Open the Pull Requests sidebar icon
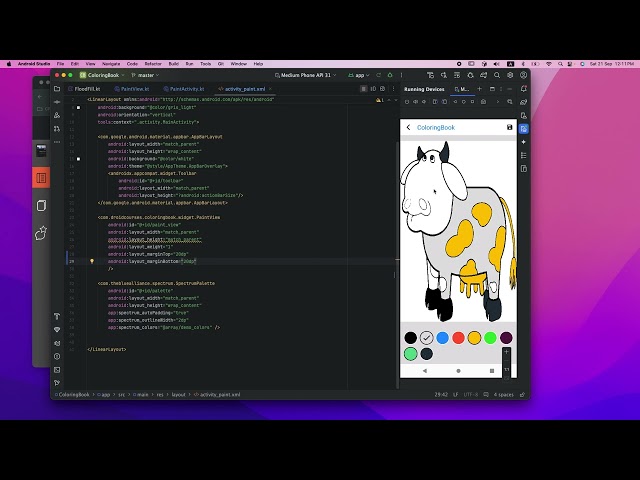Viewport: 640px width, 480px height. [x=57, y=129]
